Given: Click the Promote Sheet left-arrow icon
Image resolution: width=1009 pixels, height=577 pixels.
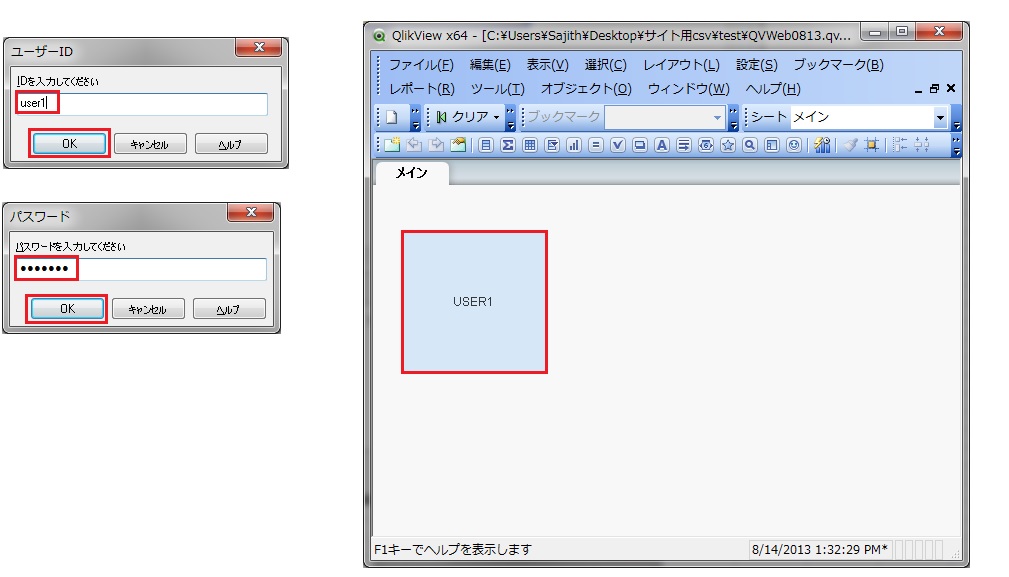Looking at the screenshot, I should 414,145.
